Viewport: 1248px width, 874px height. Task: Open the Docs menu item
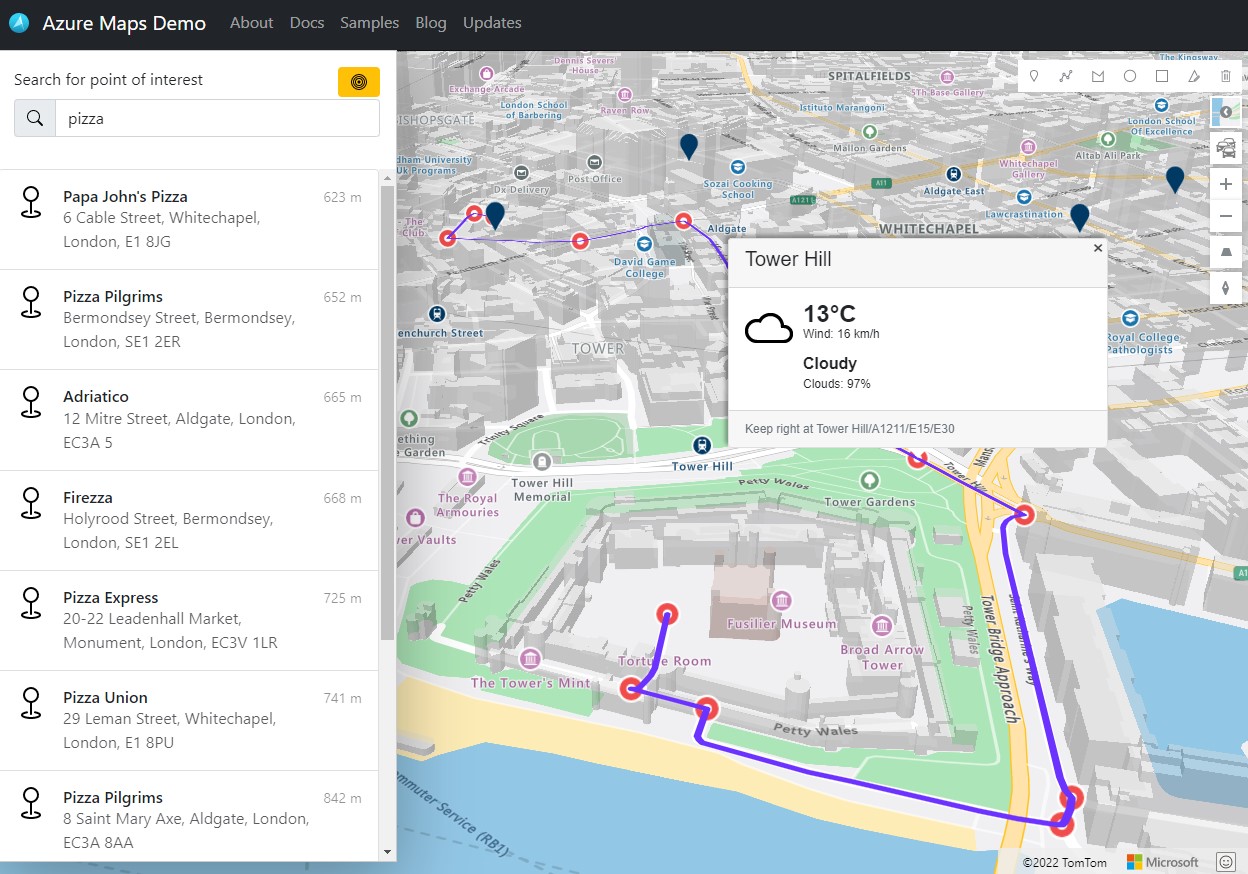pos(307,23)
